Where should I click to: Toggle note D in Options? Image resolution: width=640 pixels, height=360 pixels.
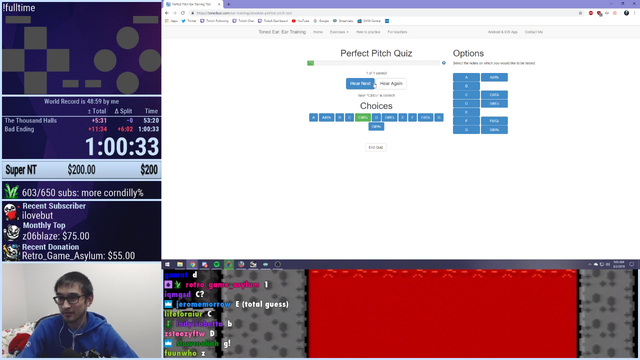(x=466, y=103)
